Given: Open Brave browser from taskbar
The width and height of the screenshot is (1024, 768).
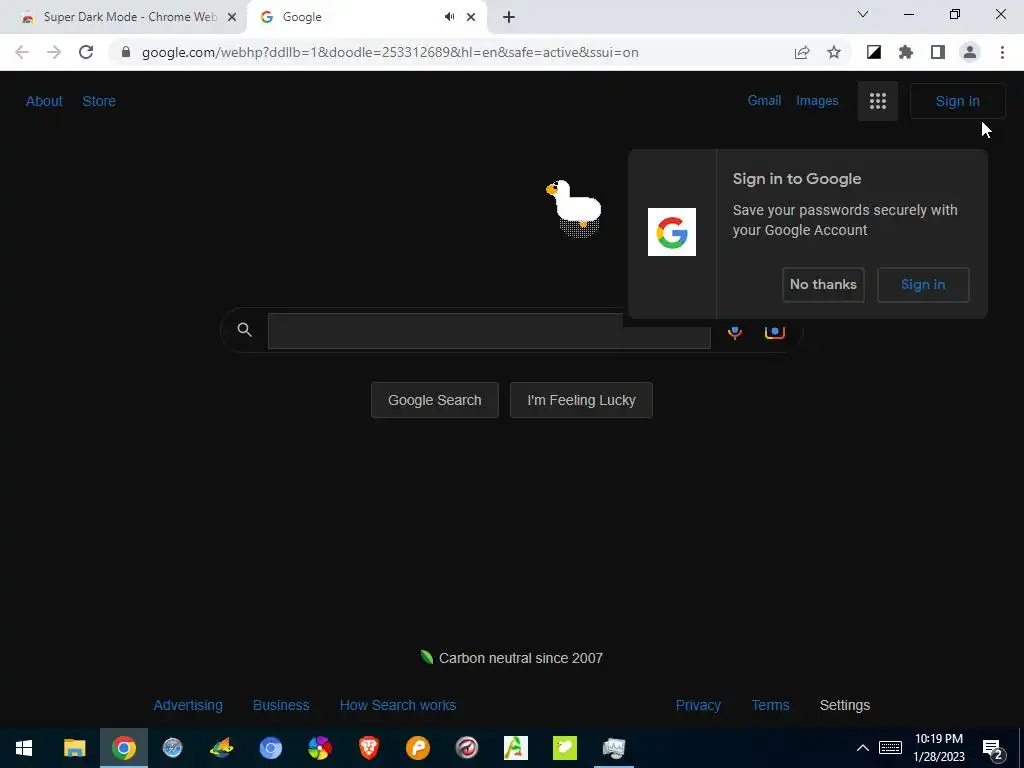Looking at the screenshot, I should (368, 748).
